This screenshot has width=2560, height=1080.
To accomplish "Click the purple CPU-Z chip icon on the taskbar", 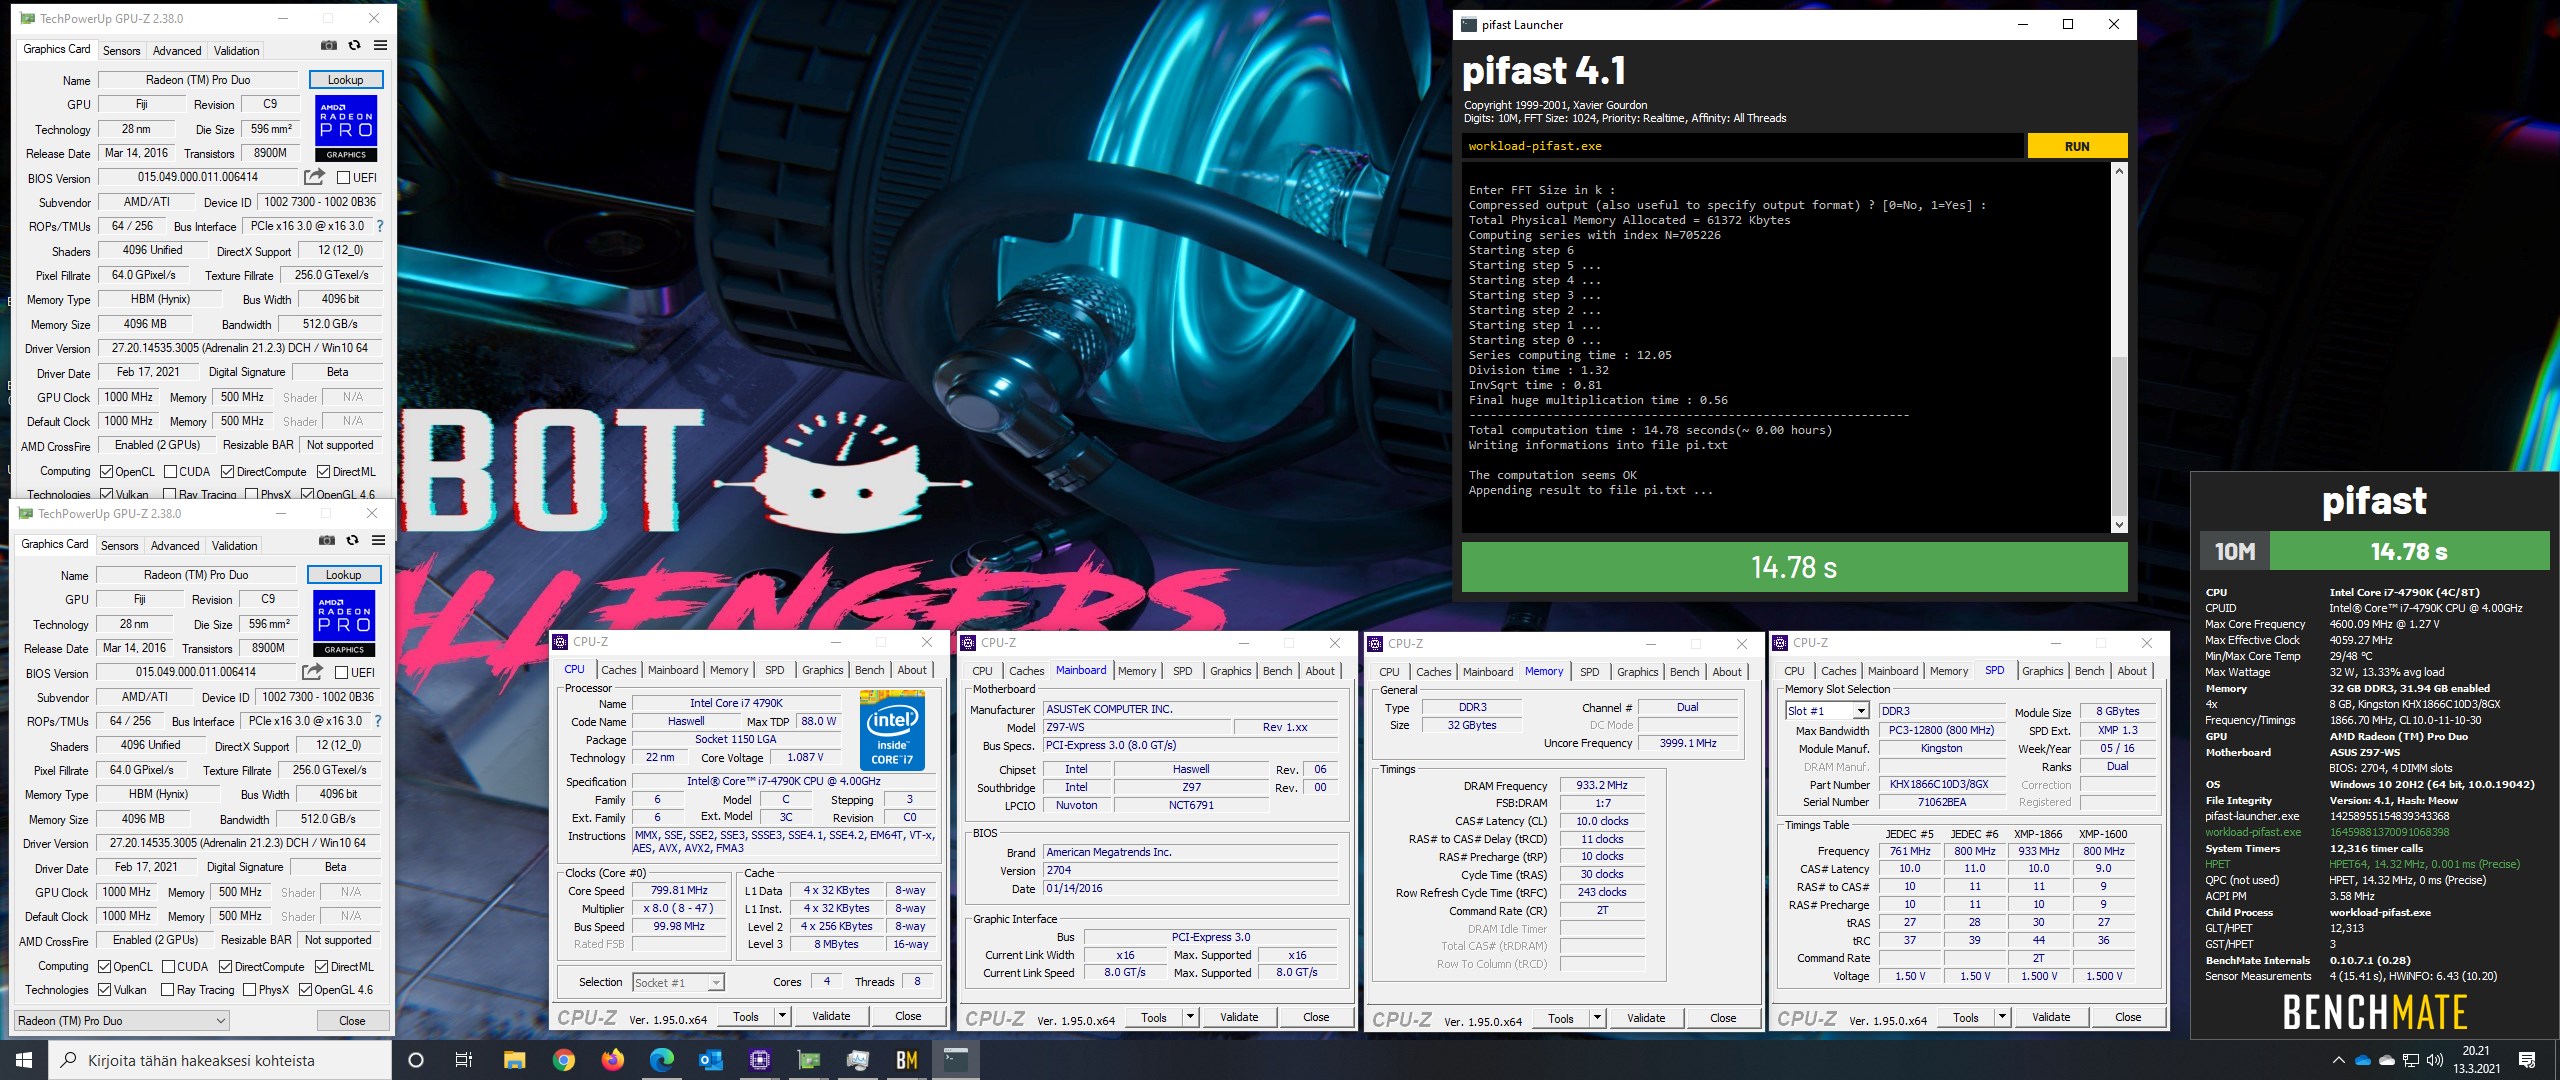I will tap(759, 1060).
